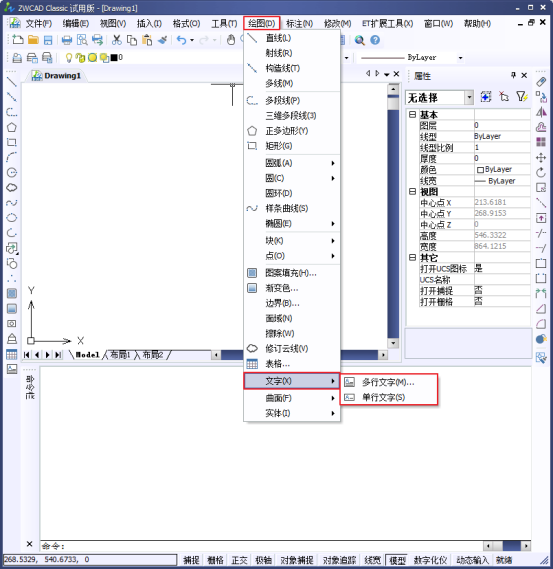Open the undo history dropdown arrow
This screenshot has height=569, width=553.
point(192,40)
